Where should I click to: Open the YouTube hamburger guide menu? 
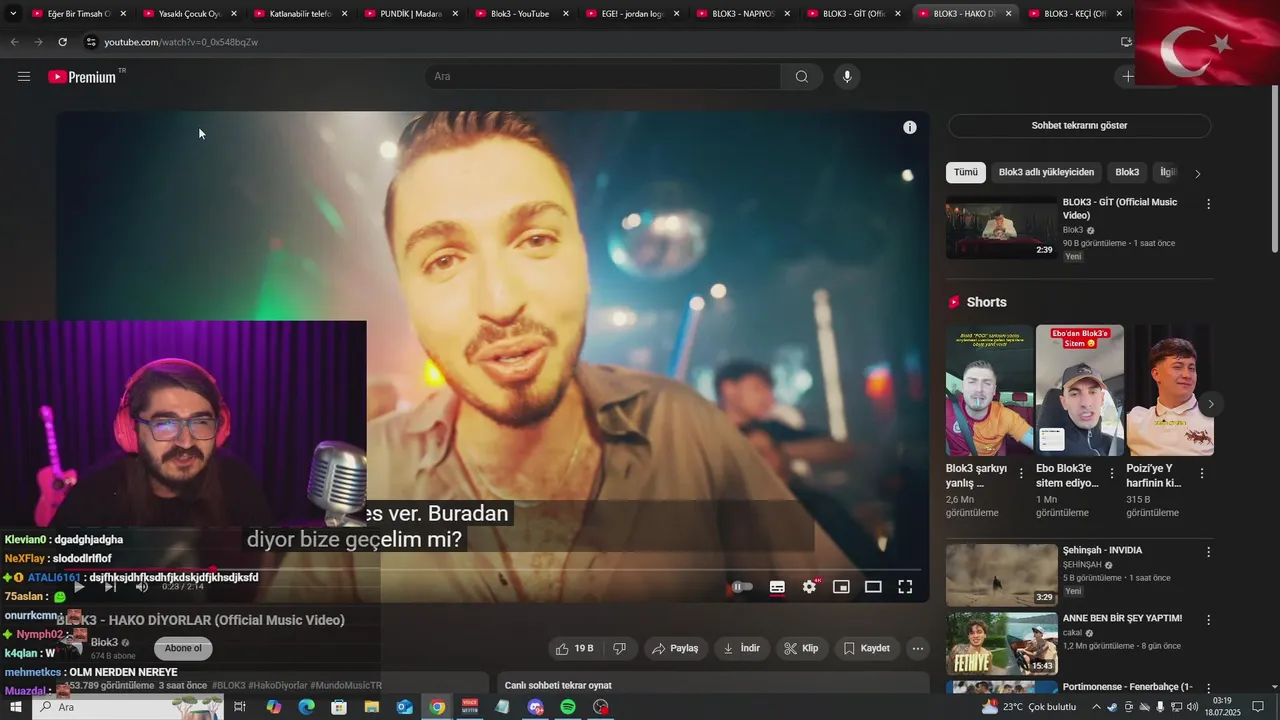point(24,76)
